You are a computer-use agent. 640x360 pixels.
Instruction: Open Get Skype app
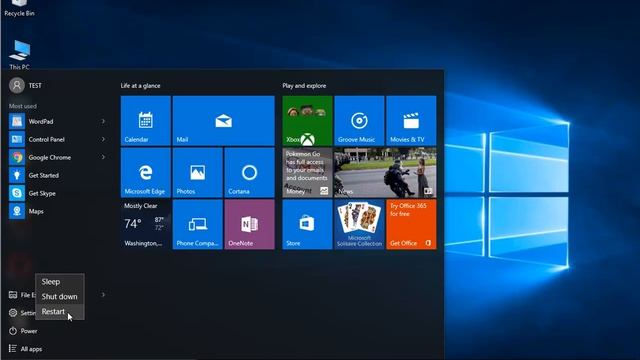click(57, 193)
